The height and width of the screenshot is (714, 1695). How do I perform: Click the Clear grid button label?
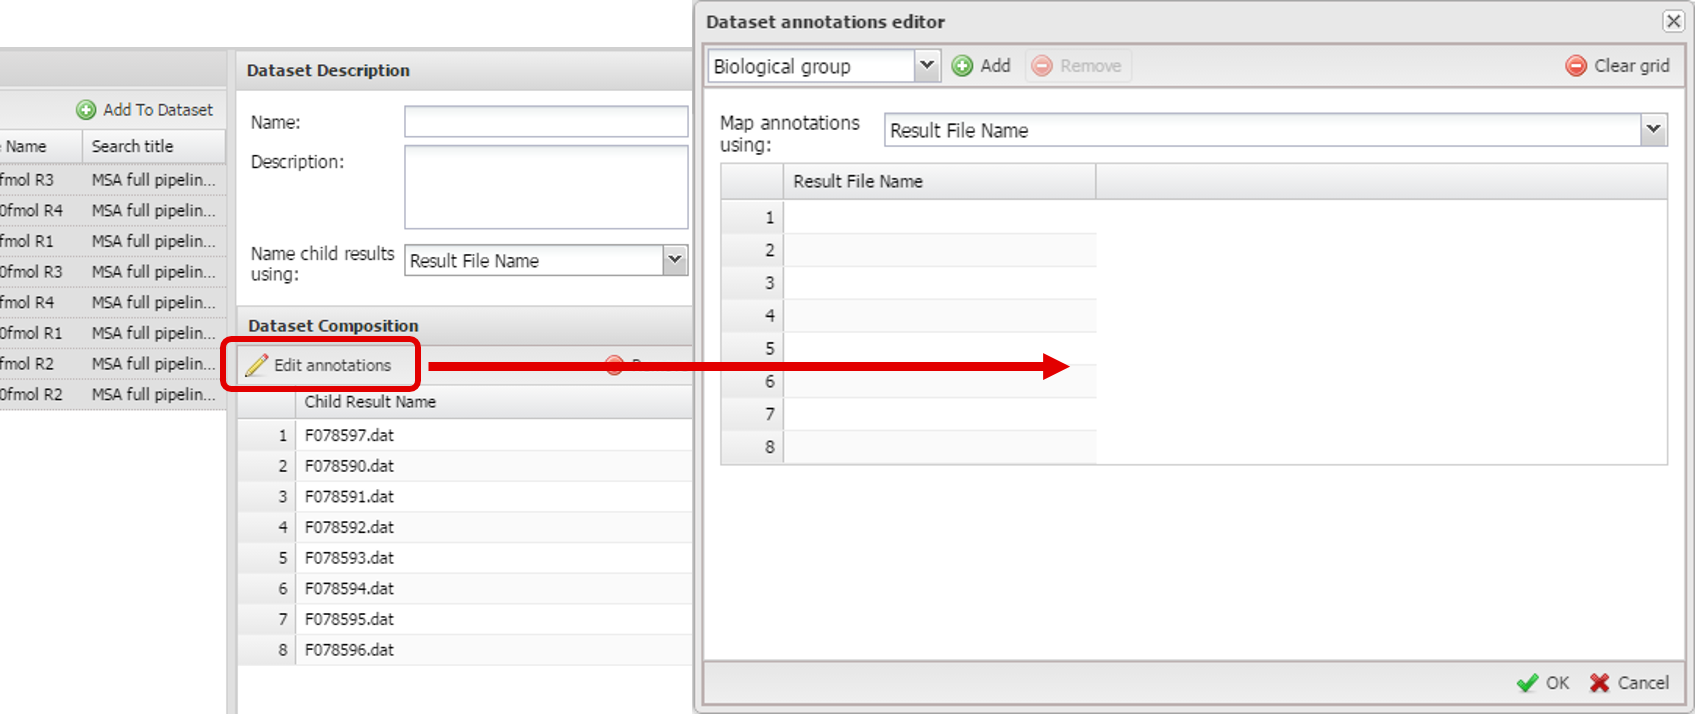1631,66
